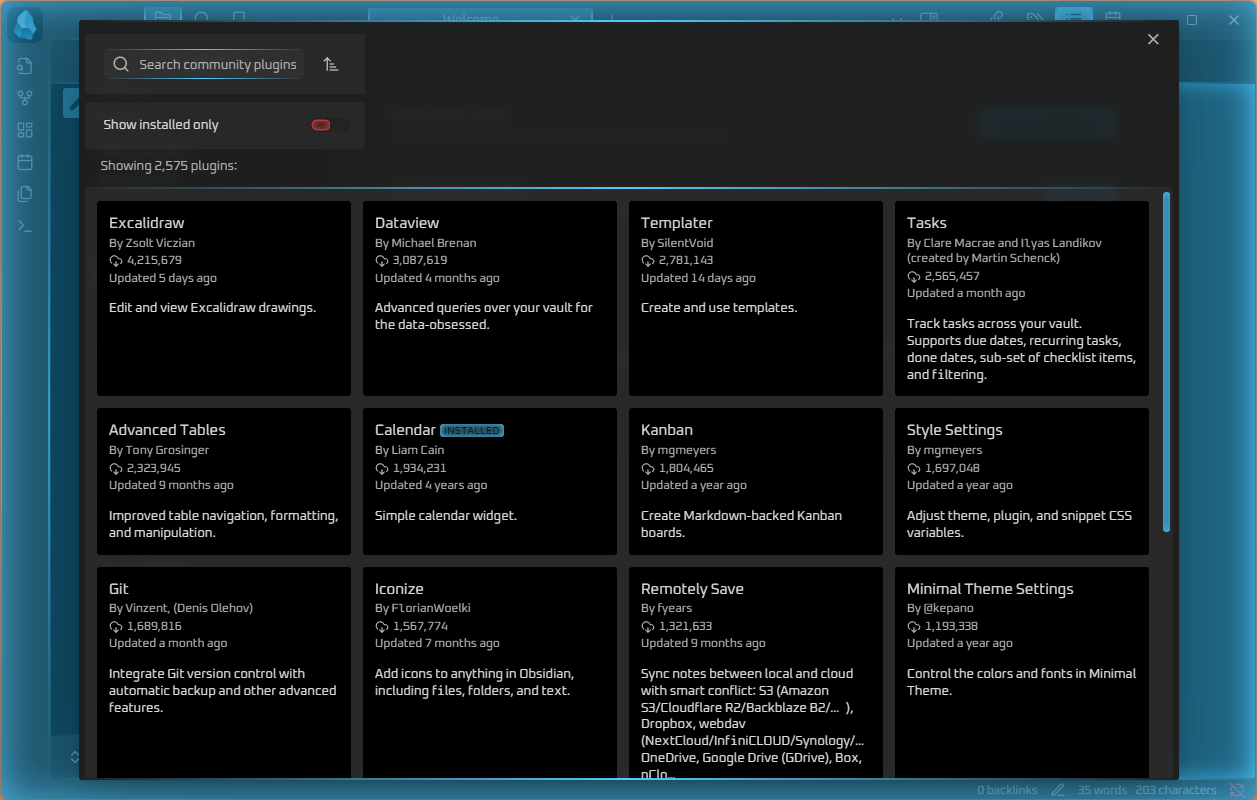Click download icon on Iconize card
This screenshot has height=800, width=1257.
pos(382,626)
